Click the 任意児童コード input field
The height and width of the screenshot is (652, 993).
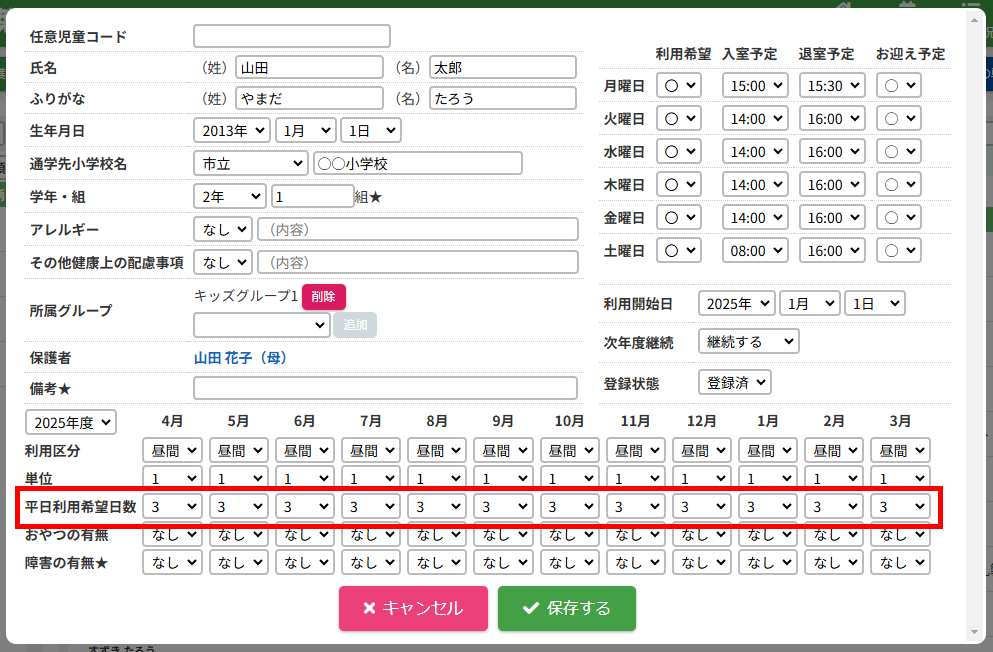tap(291, 36)
